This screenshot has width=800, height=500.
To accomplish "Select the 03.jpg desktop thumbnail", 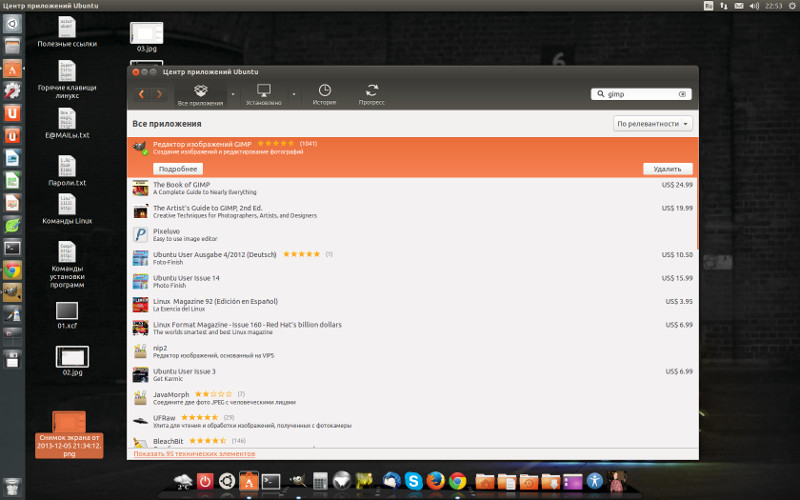I will pyautogui.click(x=146, y=37).
